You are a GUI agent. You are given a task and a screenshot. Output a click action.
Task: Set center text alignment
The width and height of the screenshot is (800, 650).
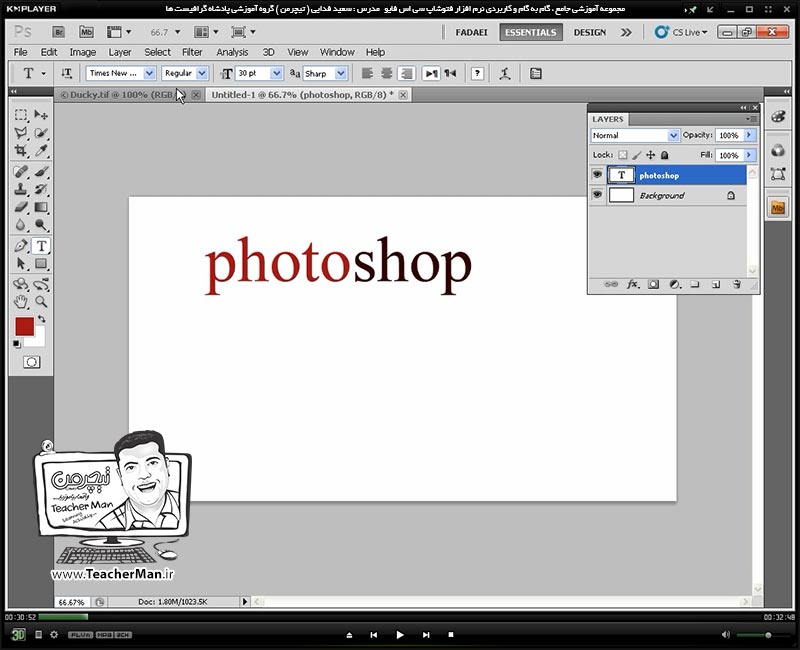click(387, 73)
